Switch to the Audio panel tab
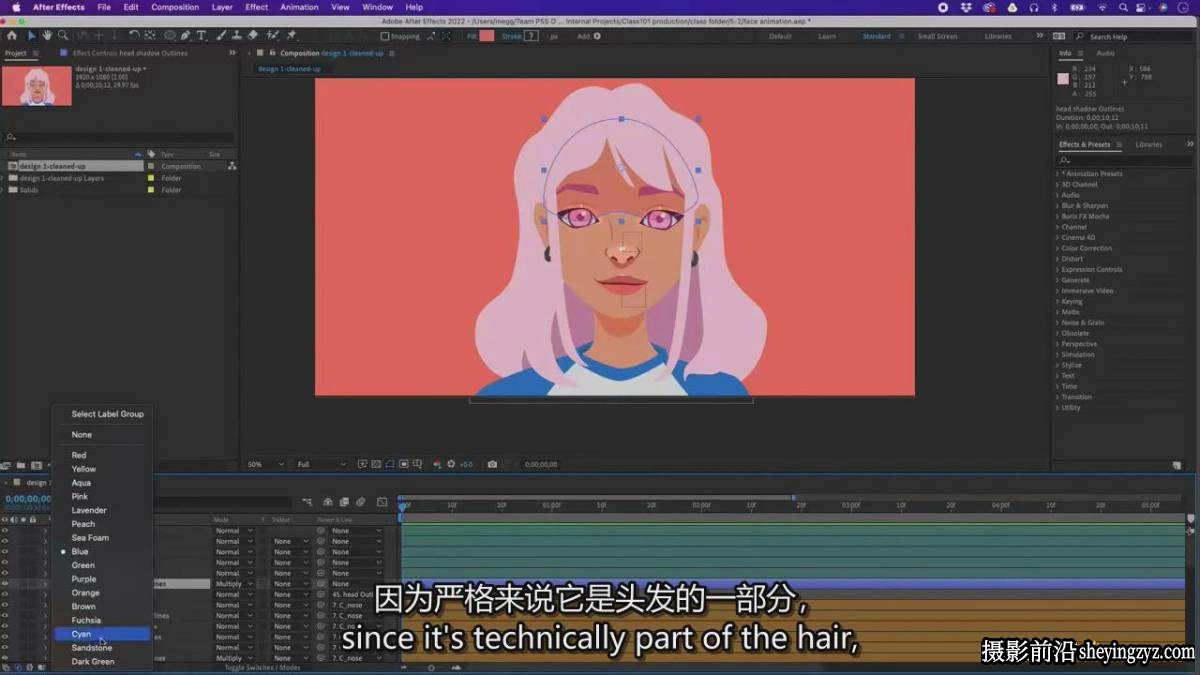 point(1105,53)
